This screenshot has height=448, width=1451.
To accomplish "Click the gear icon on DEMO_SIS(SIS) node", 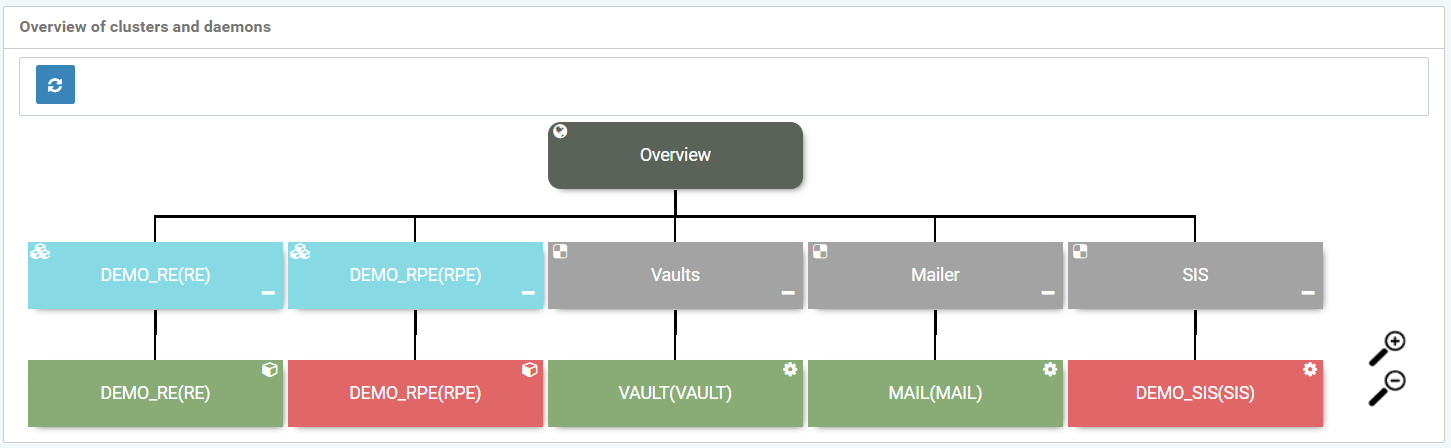I will [1310, 370].
